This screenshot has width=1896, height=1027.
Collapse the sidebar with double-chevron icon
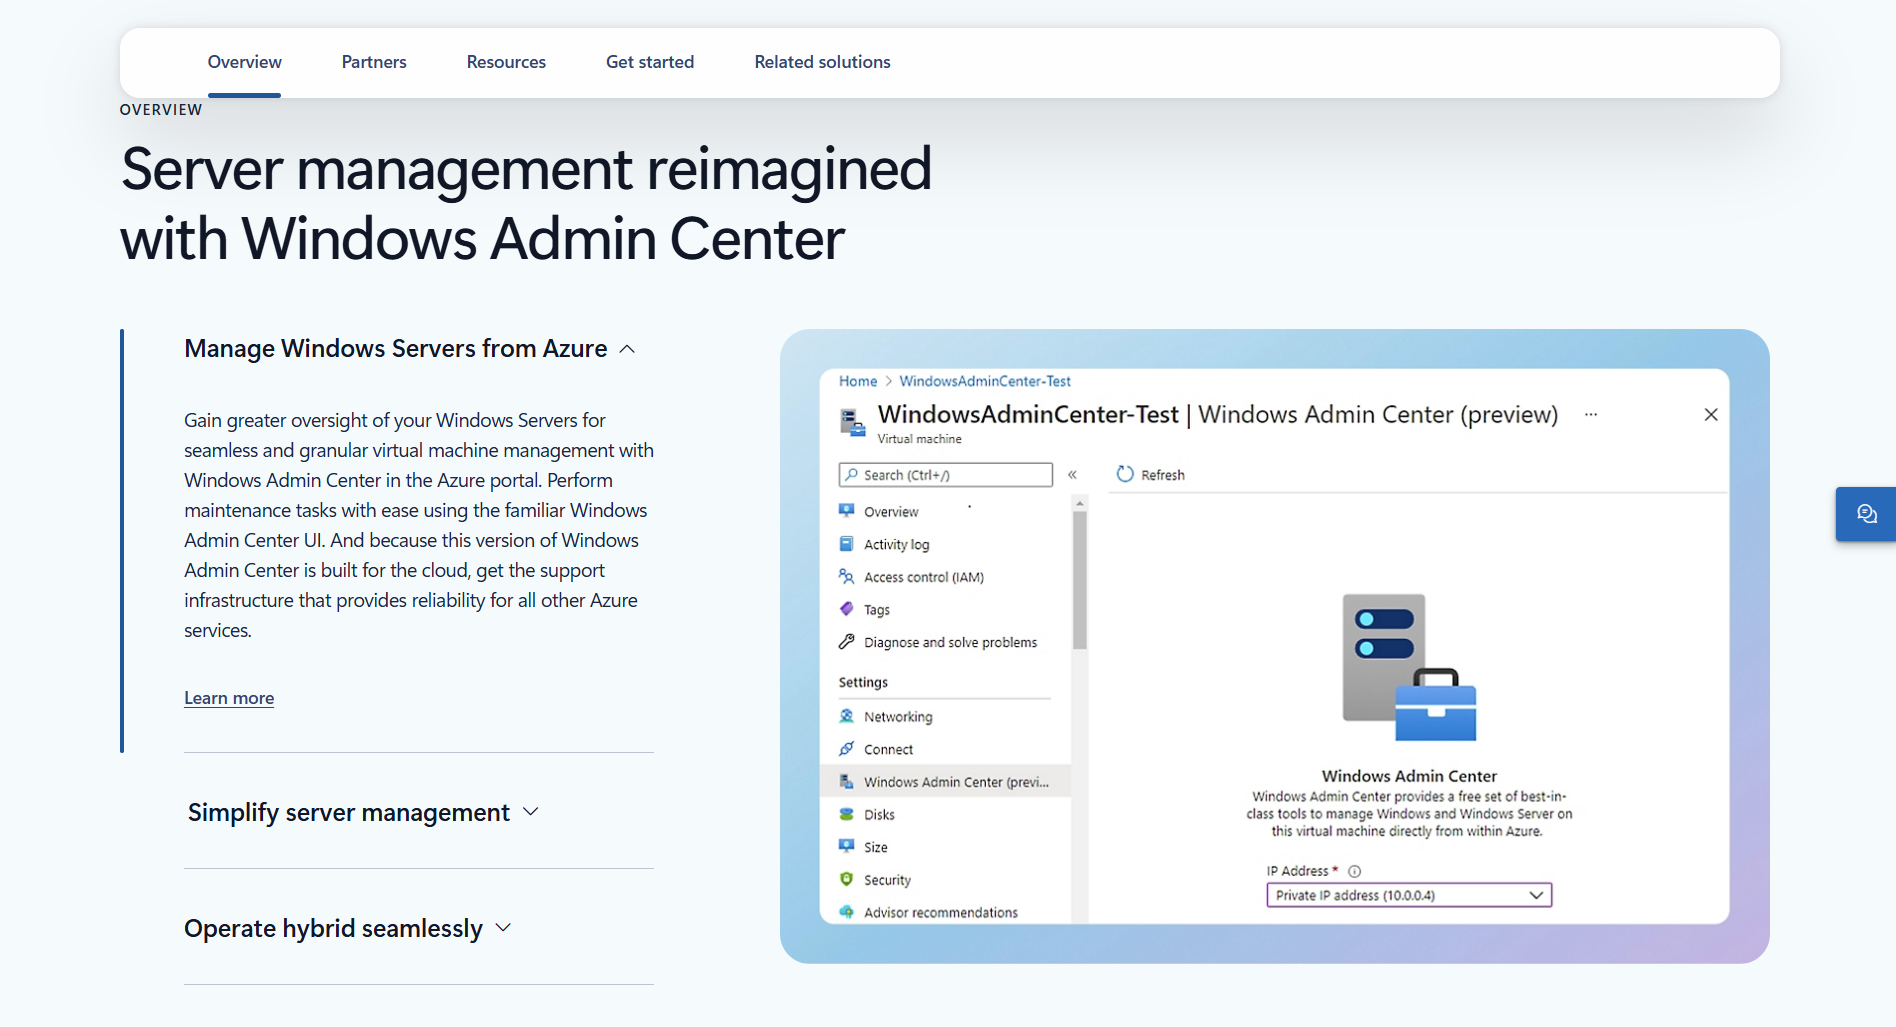click(x=1072, y=475)
